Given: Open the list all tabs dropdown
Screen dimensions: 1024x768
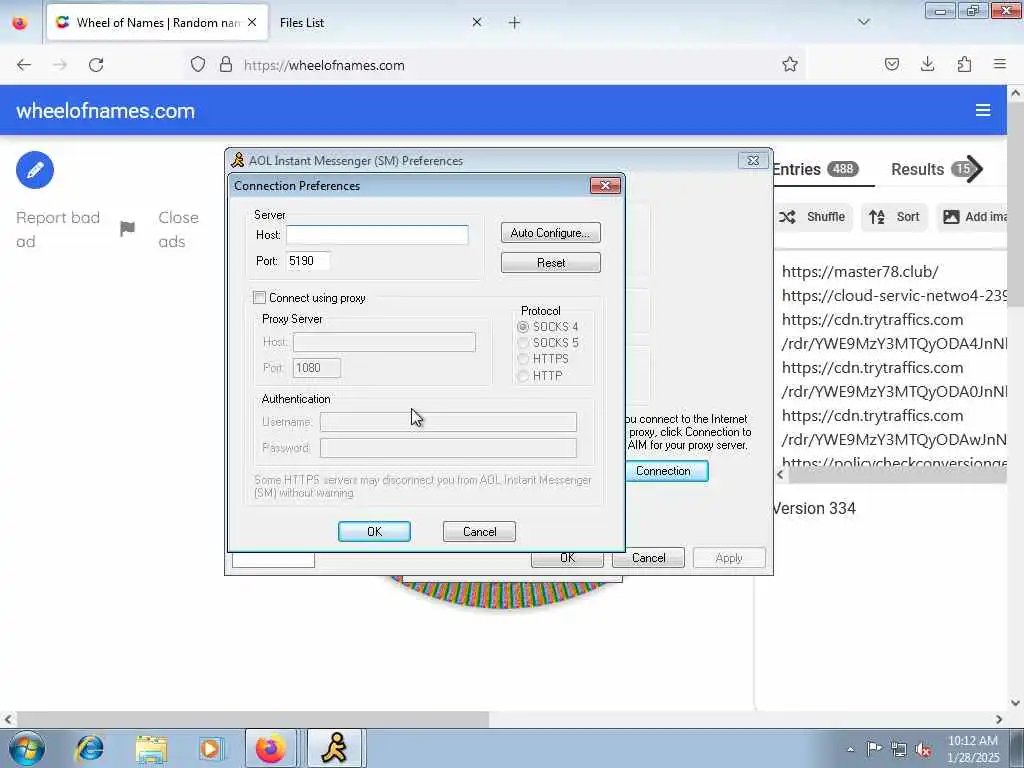Looking at the screenshot, I should [x=864, y=22].
